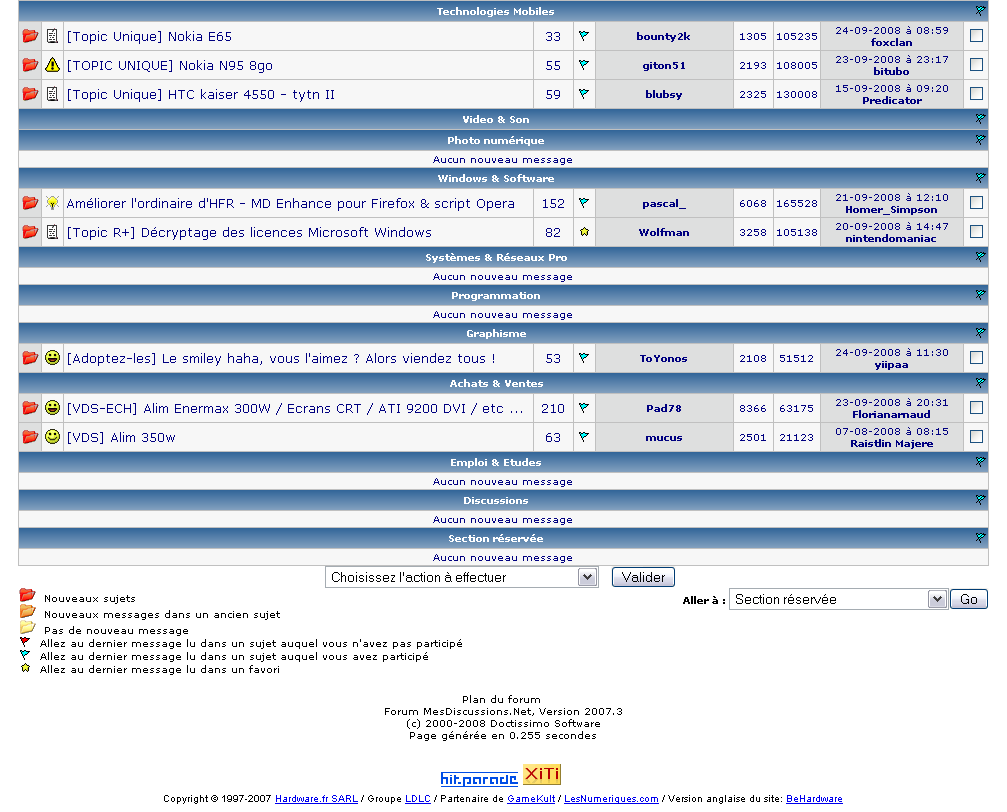Click the red folder icon for '[VDS] Alim 350w'
This screenshot has height=812, width=1007.
coord(30,437)
